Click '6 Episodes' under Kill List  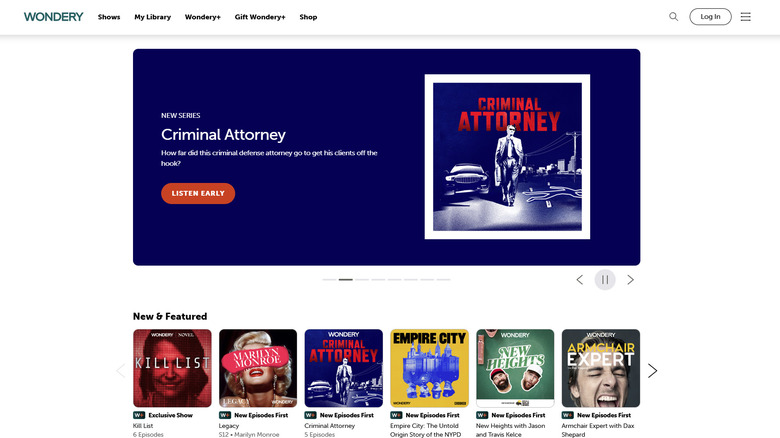point(148,435)
